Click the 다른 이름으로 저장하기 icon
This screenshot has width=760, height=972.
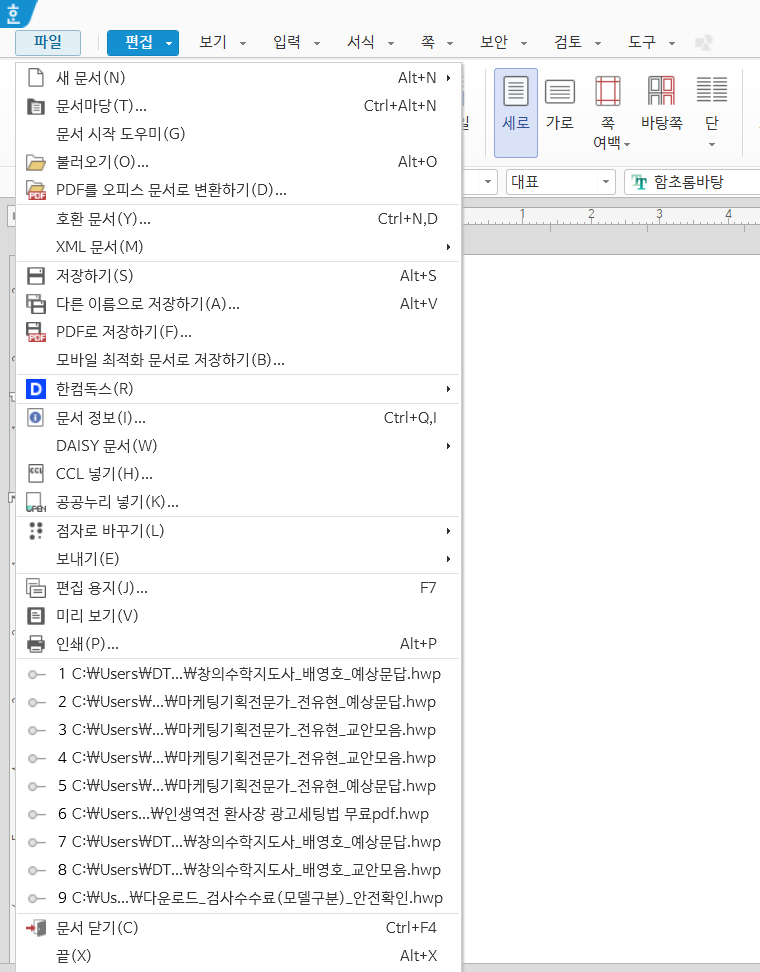[x=36, y=304]
